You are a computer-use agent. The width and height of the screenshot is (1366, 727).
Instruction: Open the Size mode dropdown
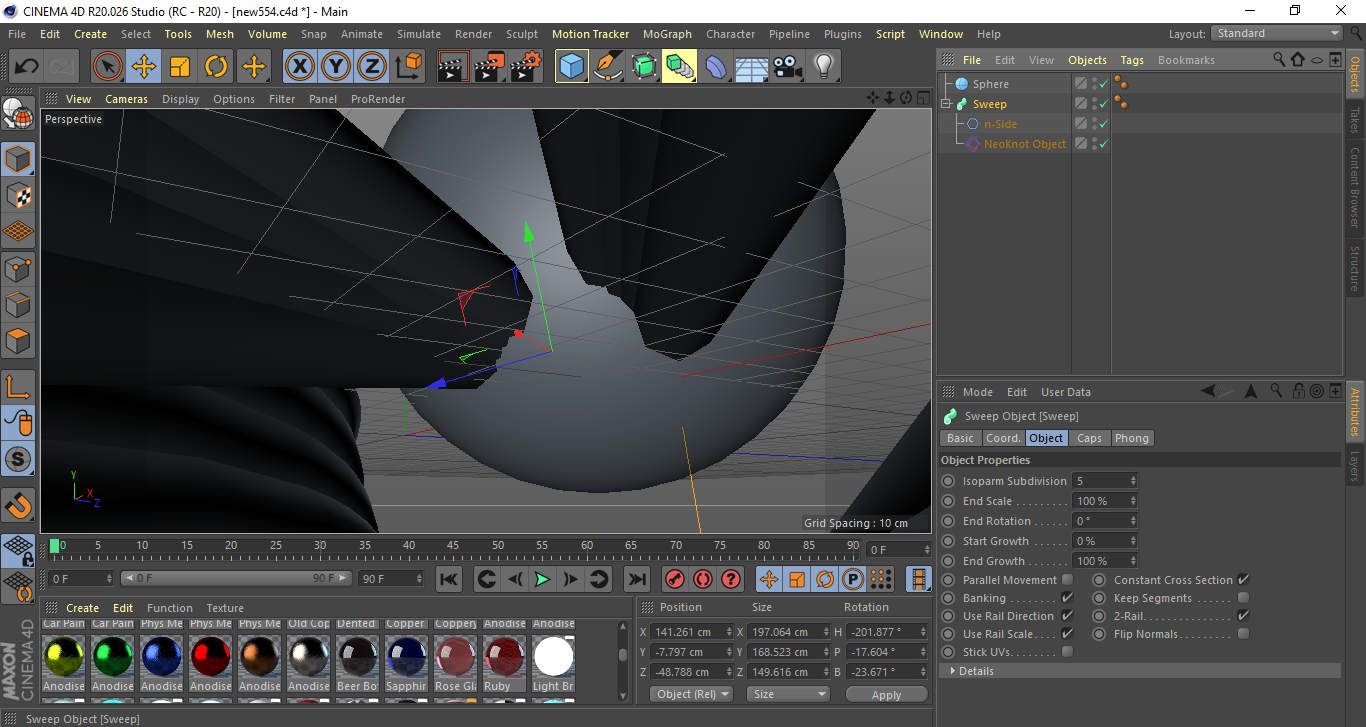click(x=790, y=694)
